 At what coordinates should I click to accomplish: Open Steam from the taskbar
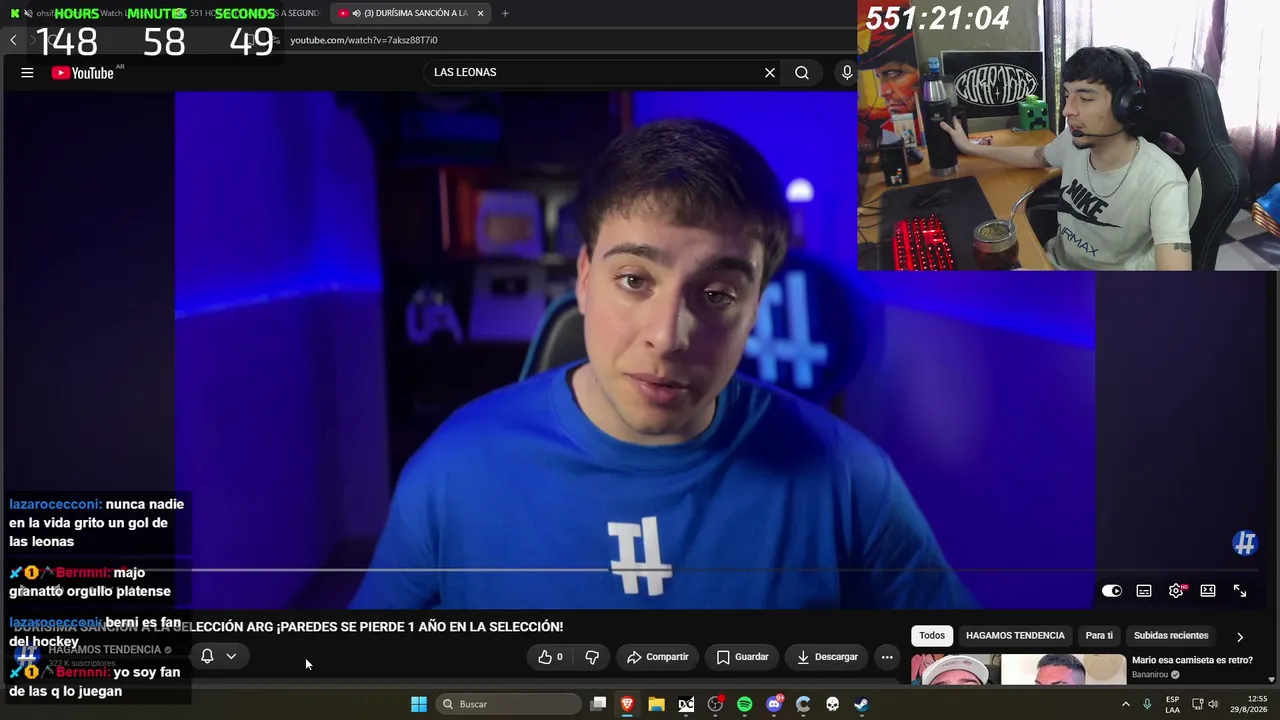pos(861,704)
